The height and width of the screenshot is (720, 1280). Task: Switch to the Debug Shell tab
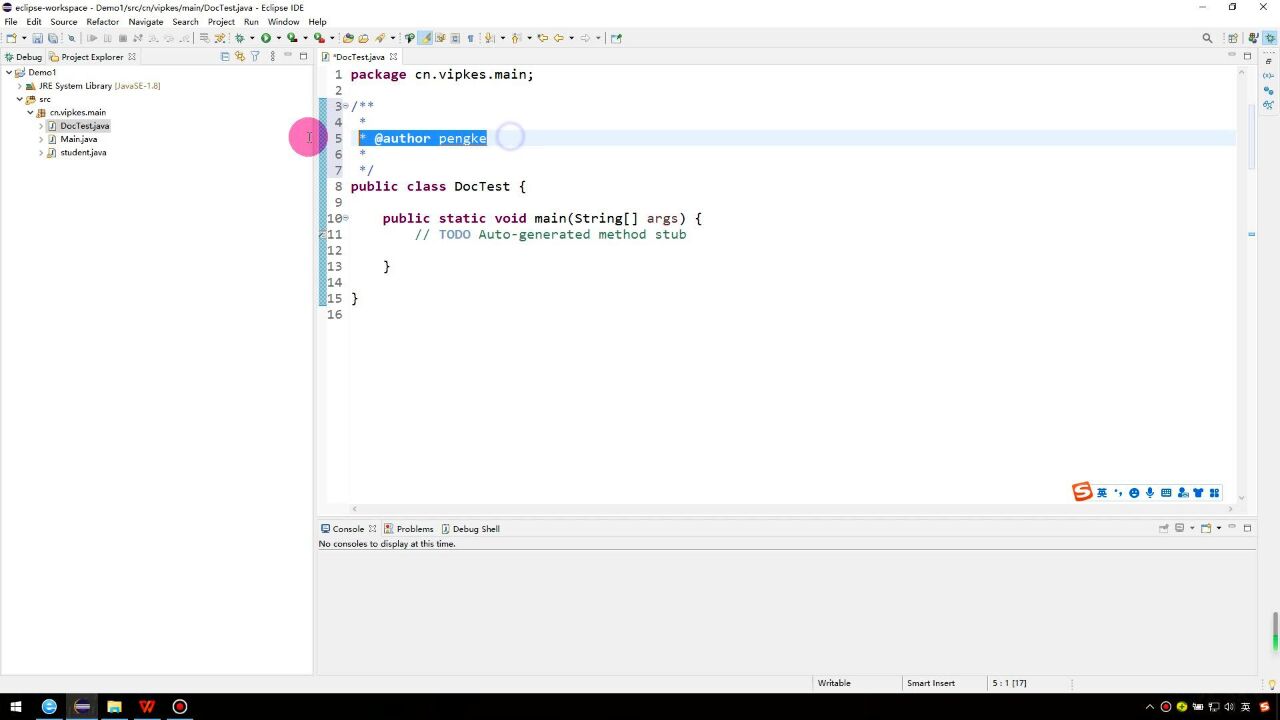coord(470,529)
